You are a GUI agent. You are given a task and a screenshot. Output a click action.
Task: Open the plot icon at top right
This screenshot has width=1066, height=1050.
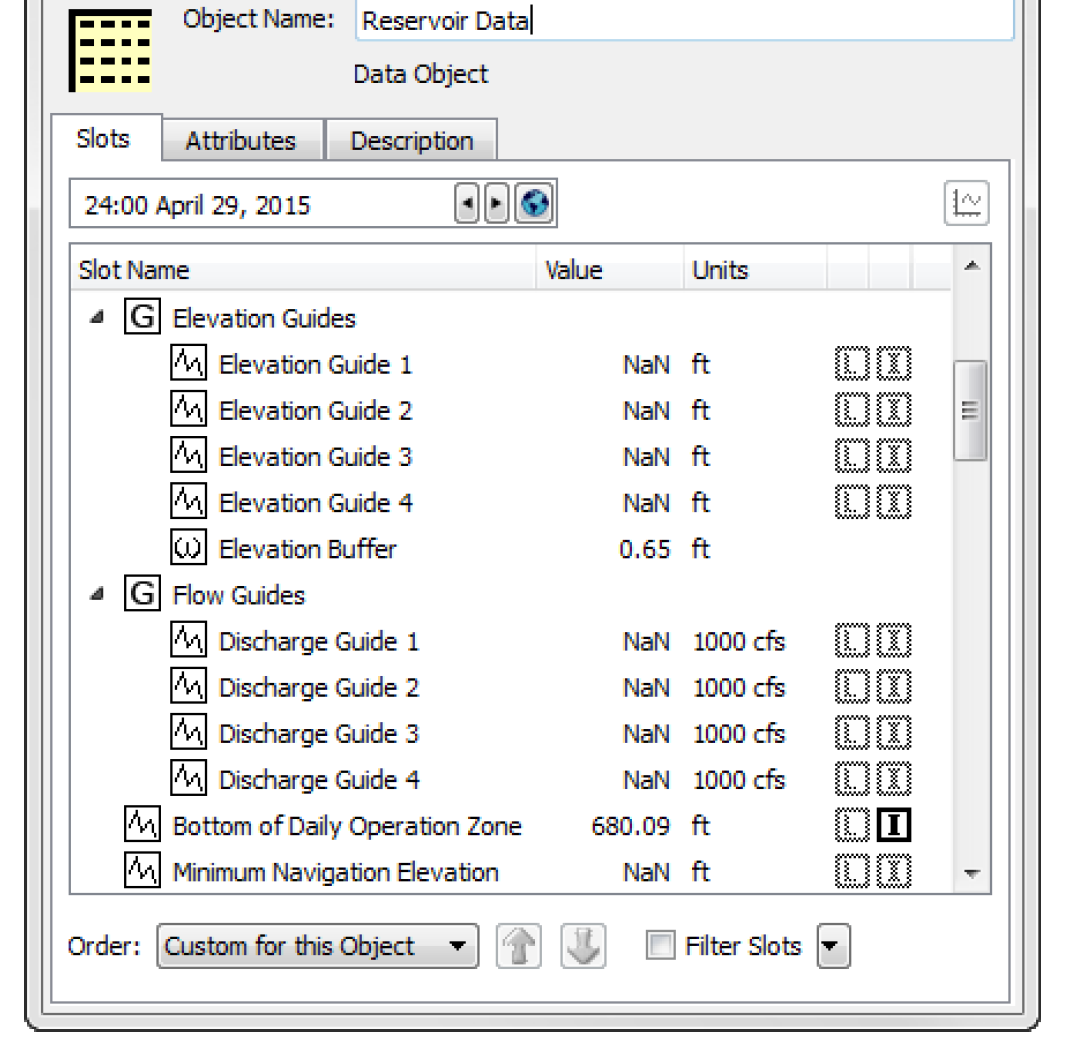966,204
